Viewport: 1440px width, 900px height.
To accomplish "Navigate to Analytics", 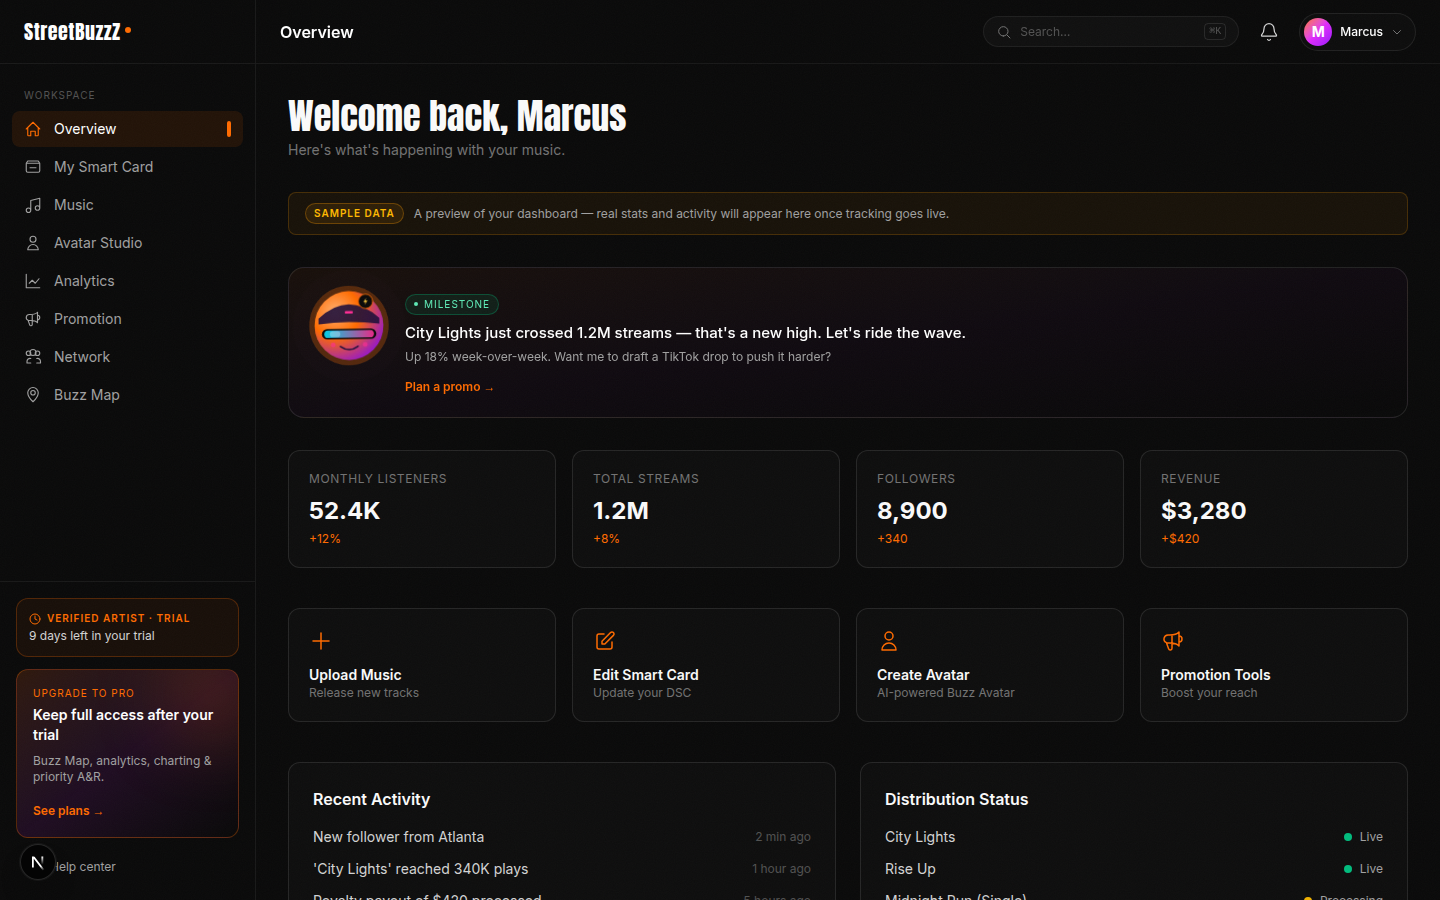I will [x=127, y=281].
